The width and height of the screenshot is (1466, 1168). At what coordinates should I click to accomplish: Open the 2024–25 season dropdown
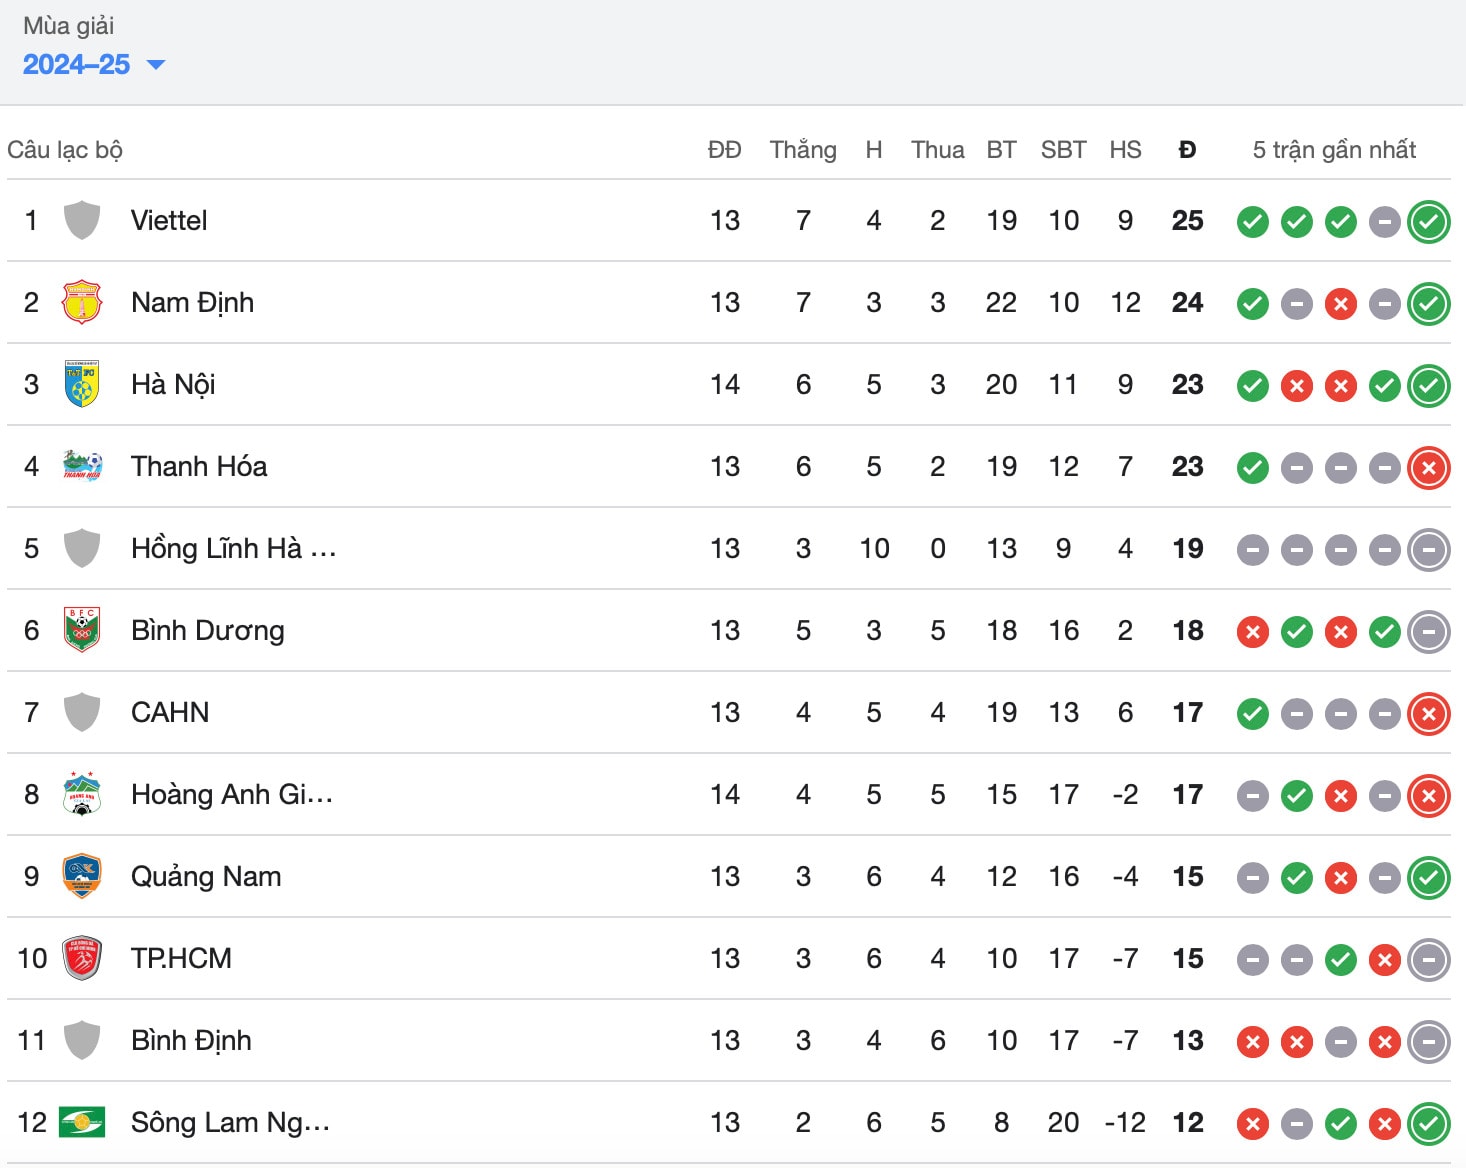[x=93, y=65]
